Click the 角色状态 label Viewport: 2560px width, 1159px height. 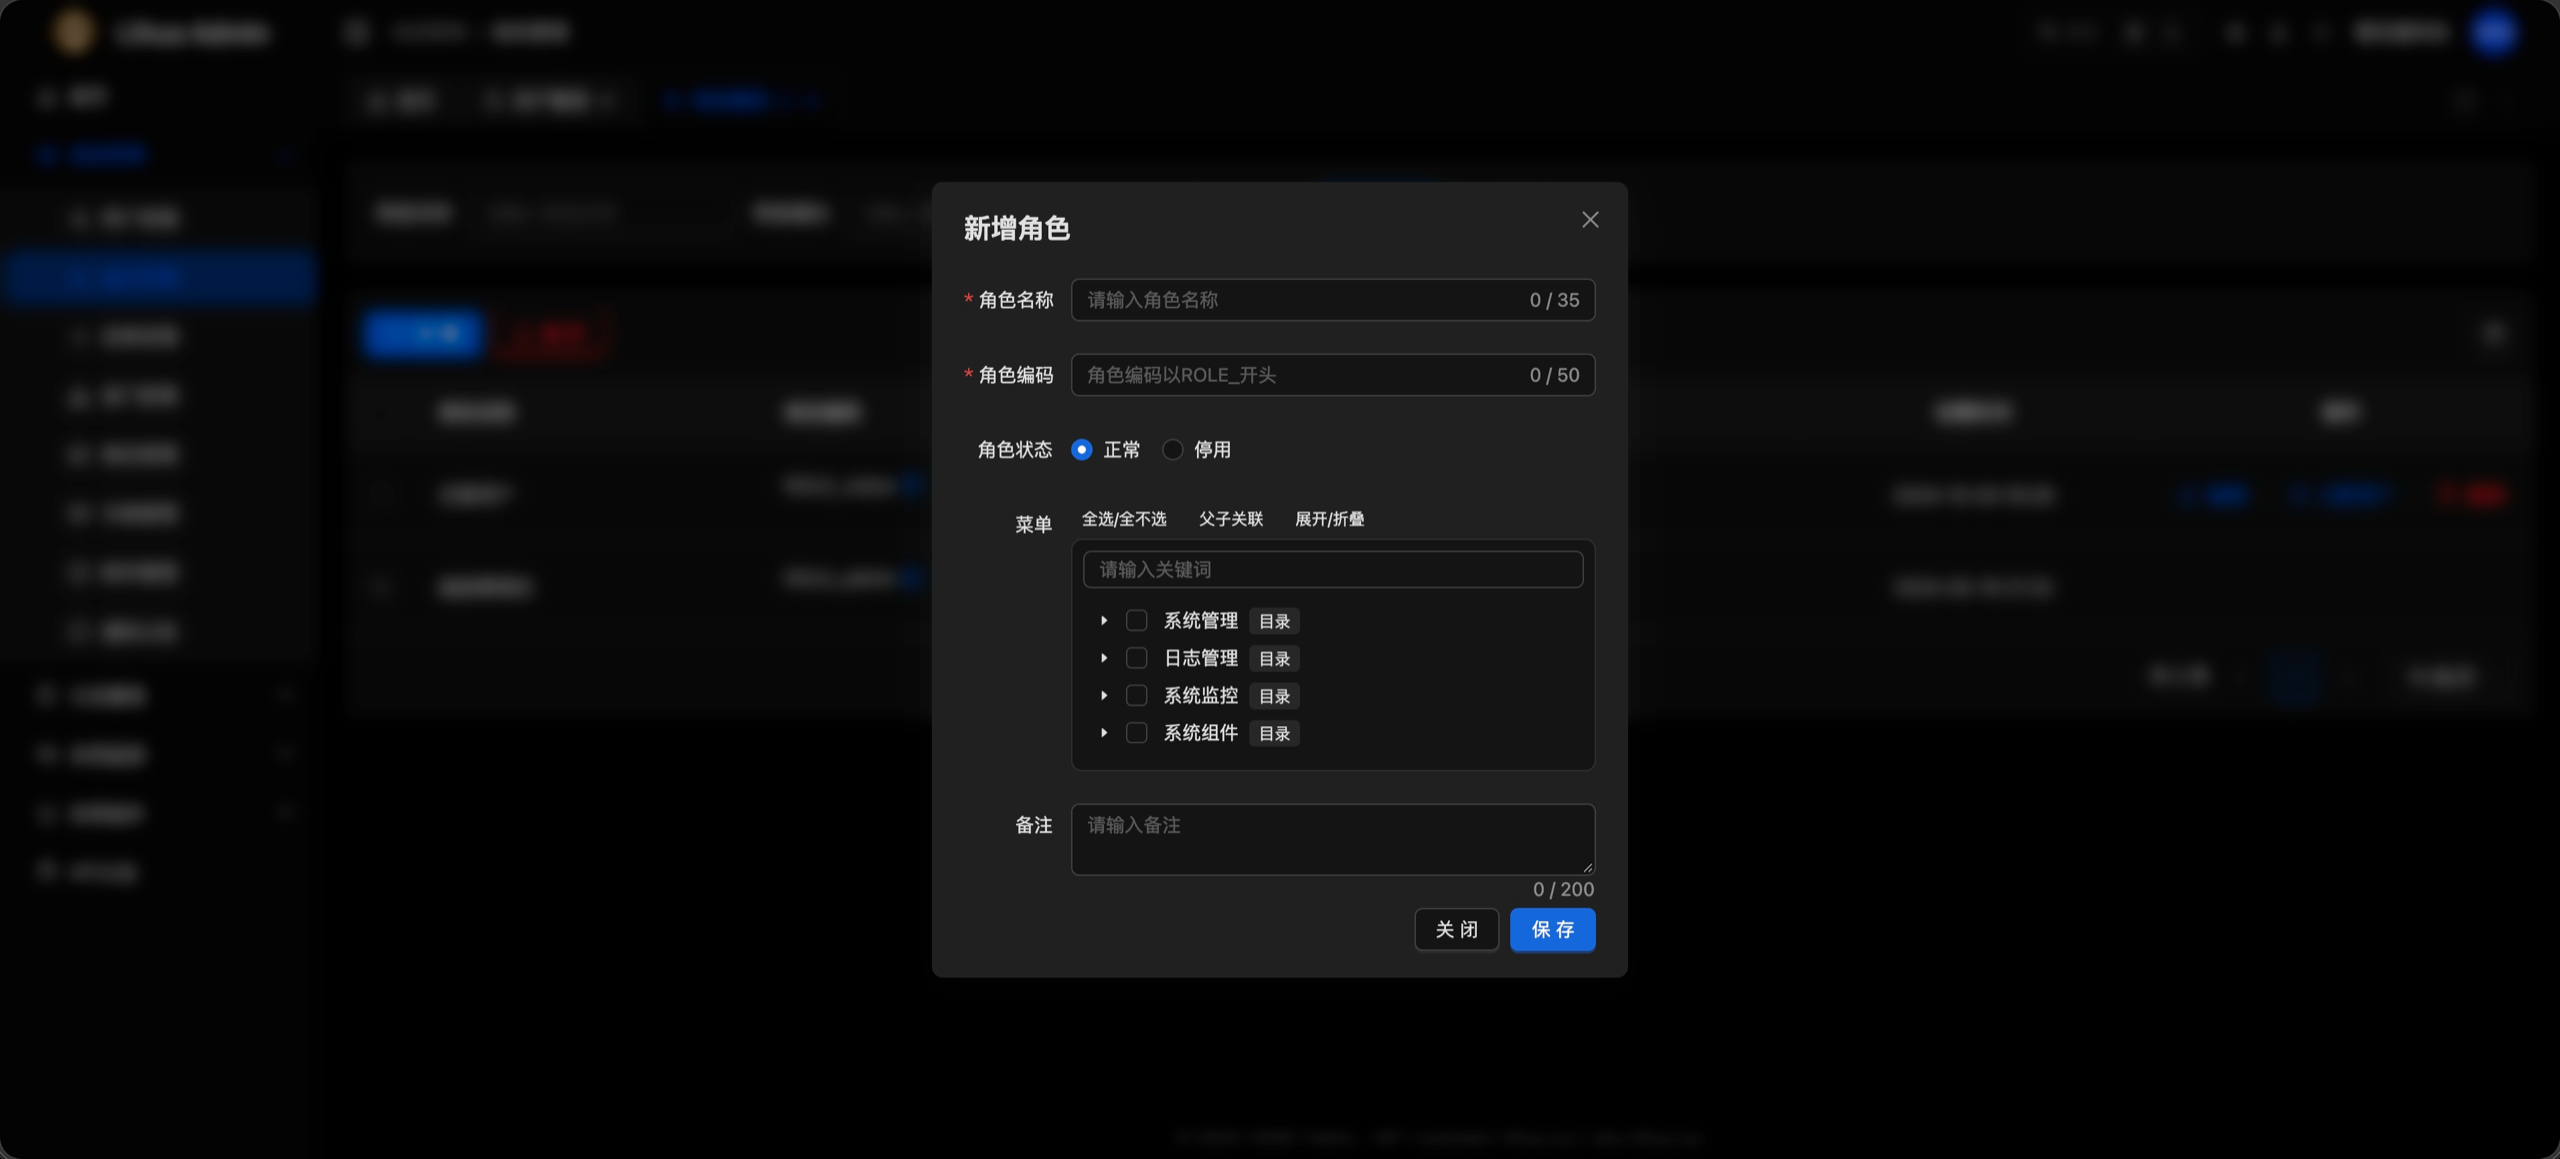click(1014, 450)
